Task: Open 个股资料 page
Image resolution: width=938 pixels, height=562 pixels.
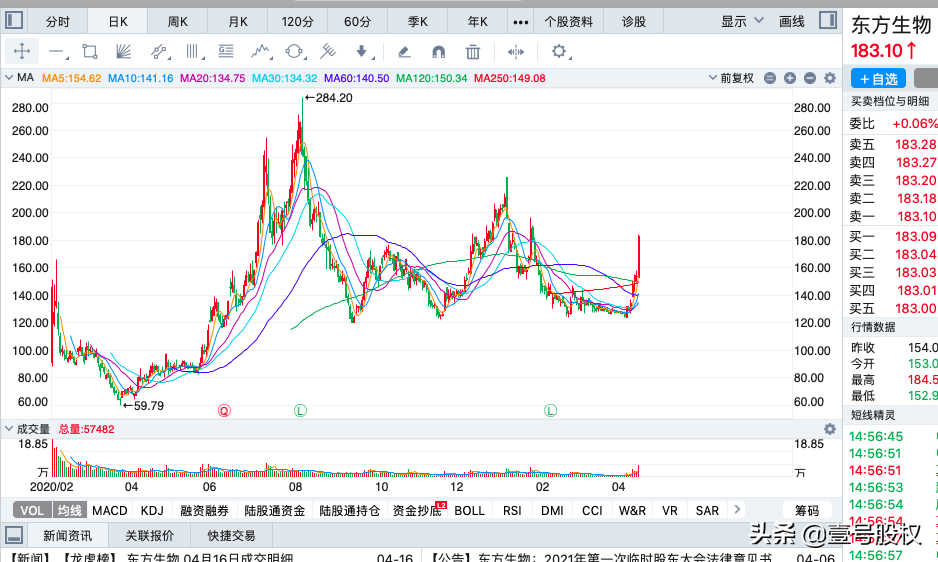Action: (x=568, y=22)
